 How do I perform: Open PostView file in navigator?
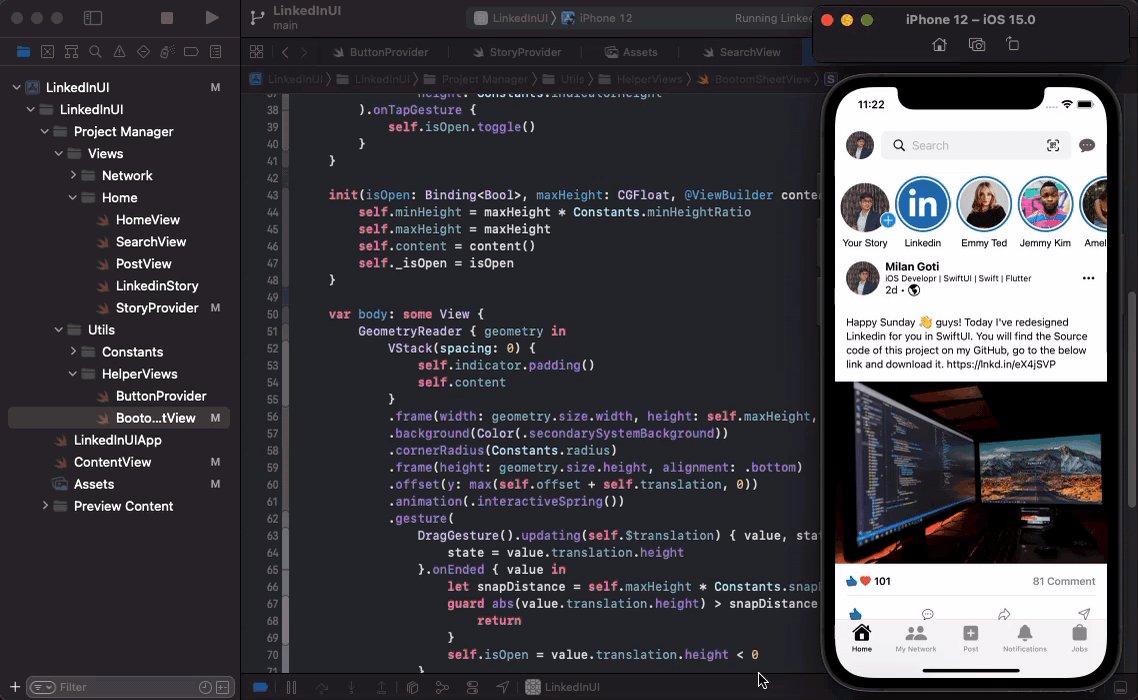coord(143,264)
